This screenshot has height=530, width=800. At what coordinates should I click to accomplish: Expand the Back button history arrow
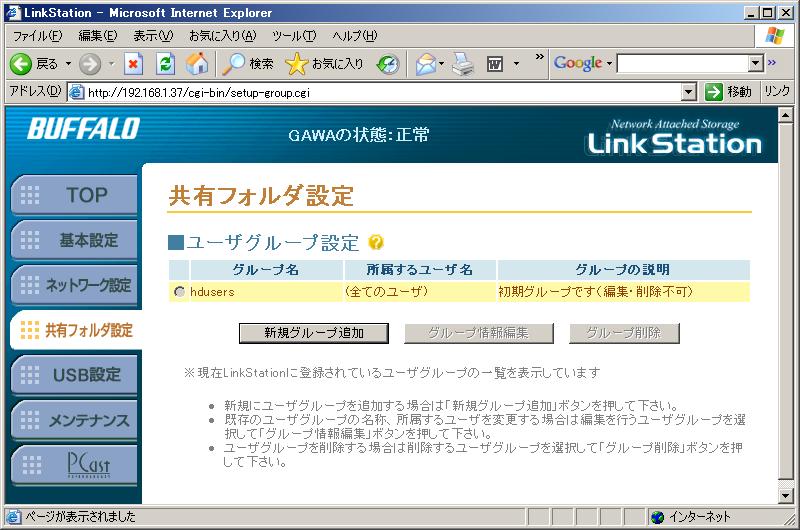click(68, 63)
